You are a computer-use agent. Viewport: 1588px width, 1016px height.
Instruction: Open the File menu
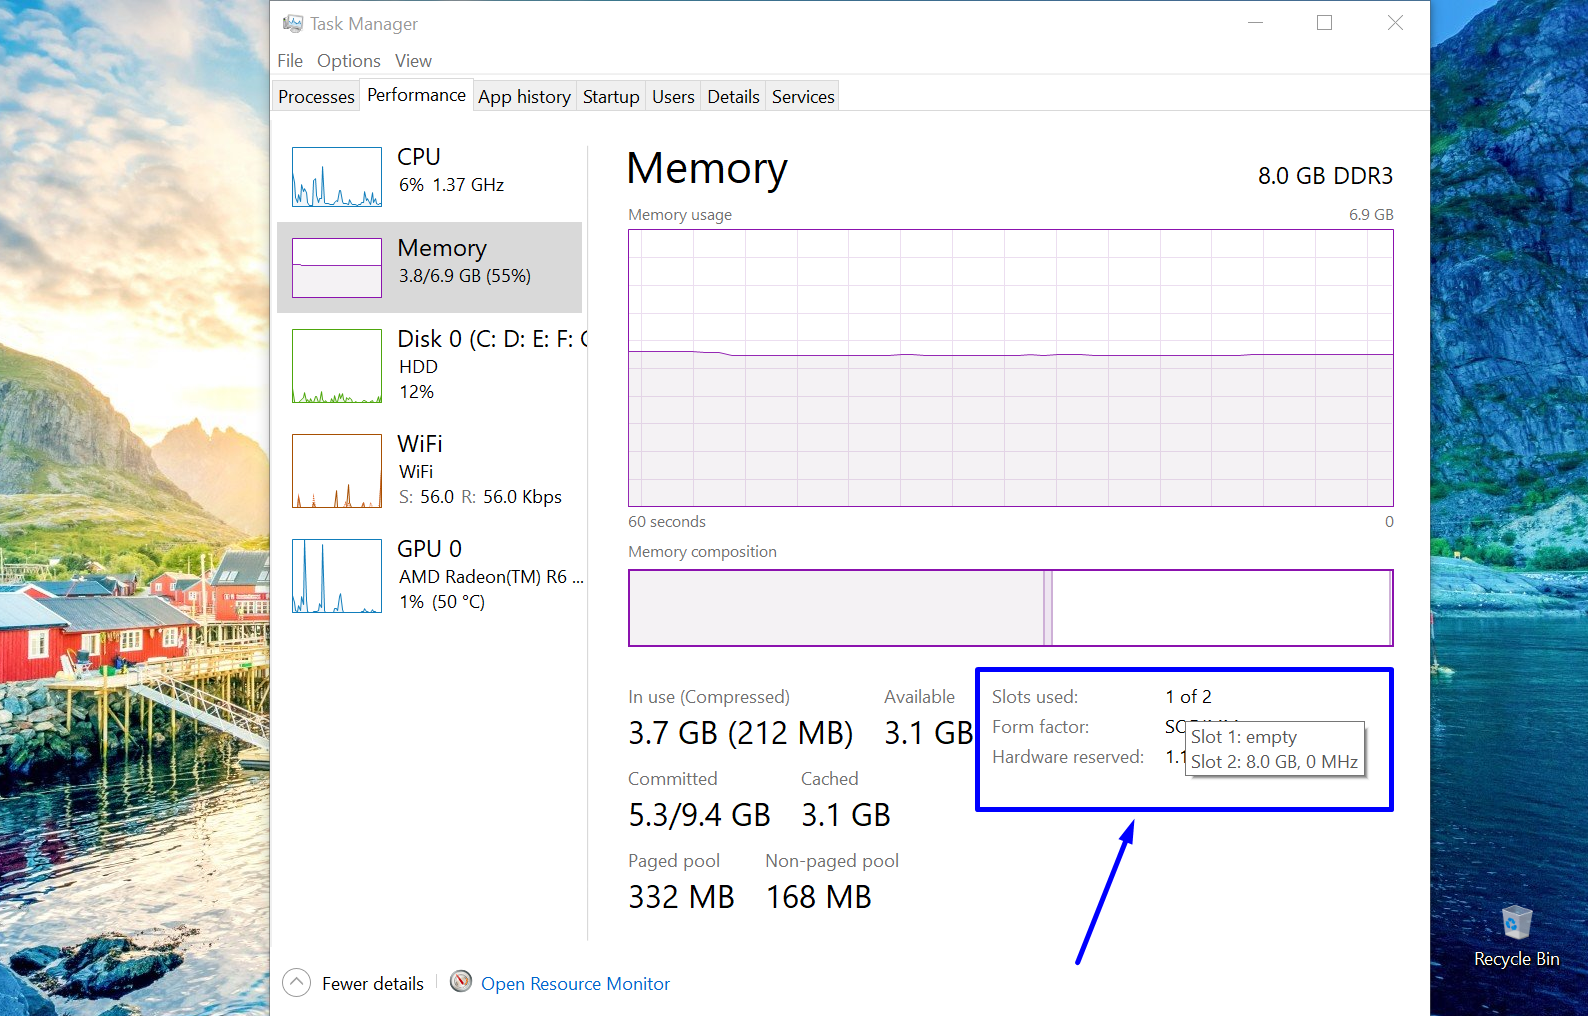(x=290, y=61)
